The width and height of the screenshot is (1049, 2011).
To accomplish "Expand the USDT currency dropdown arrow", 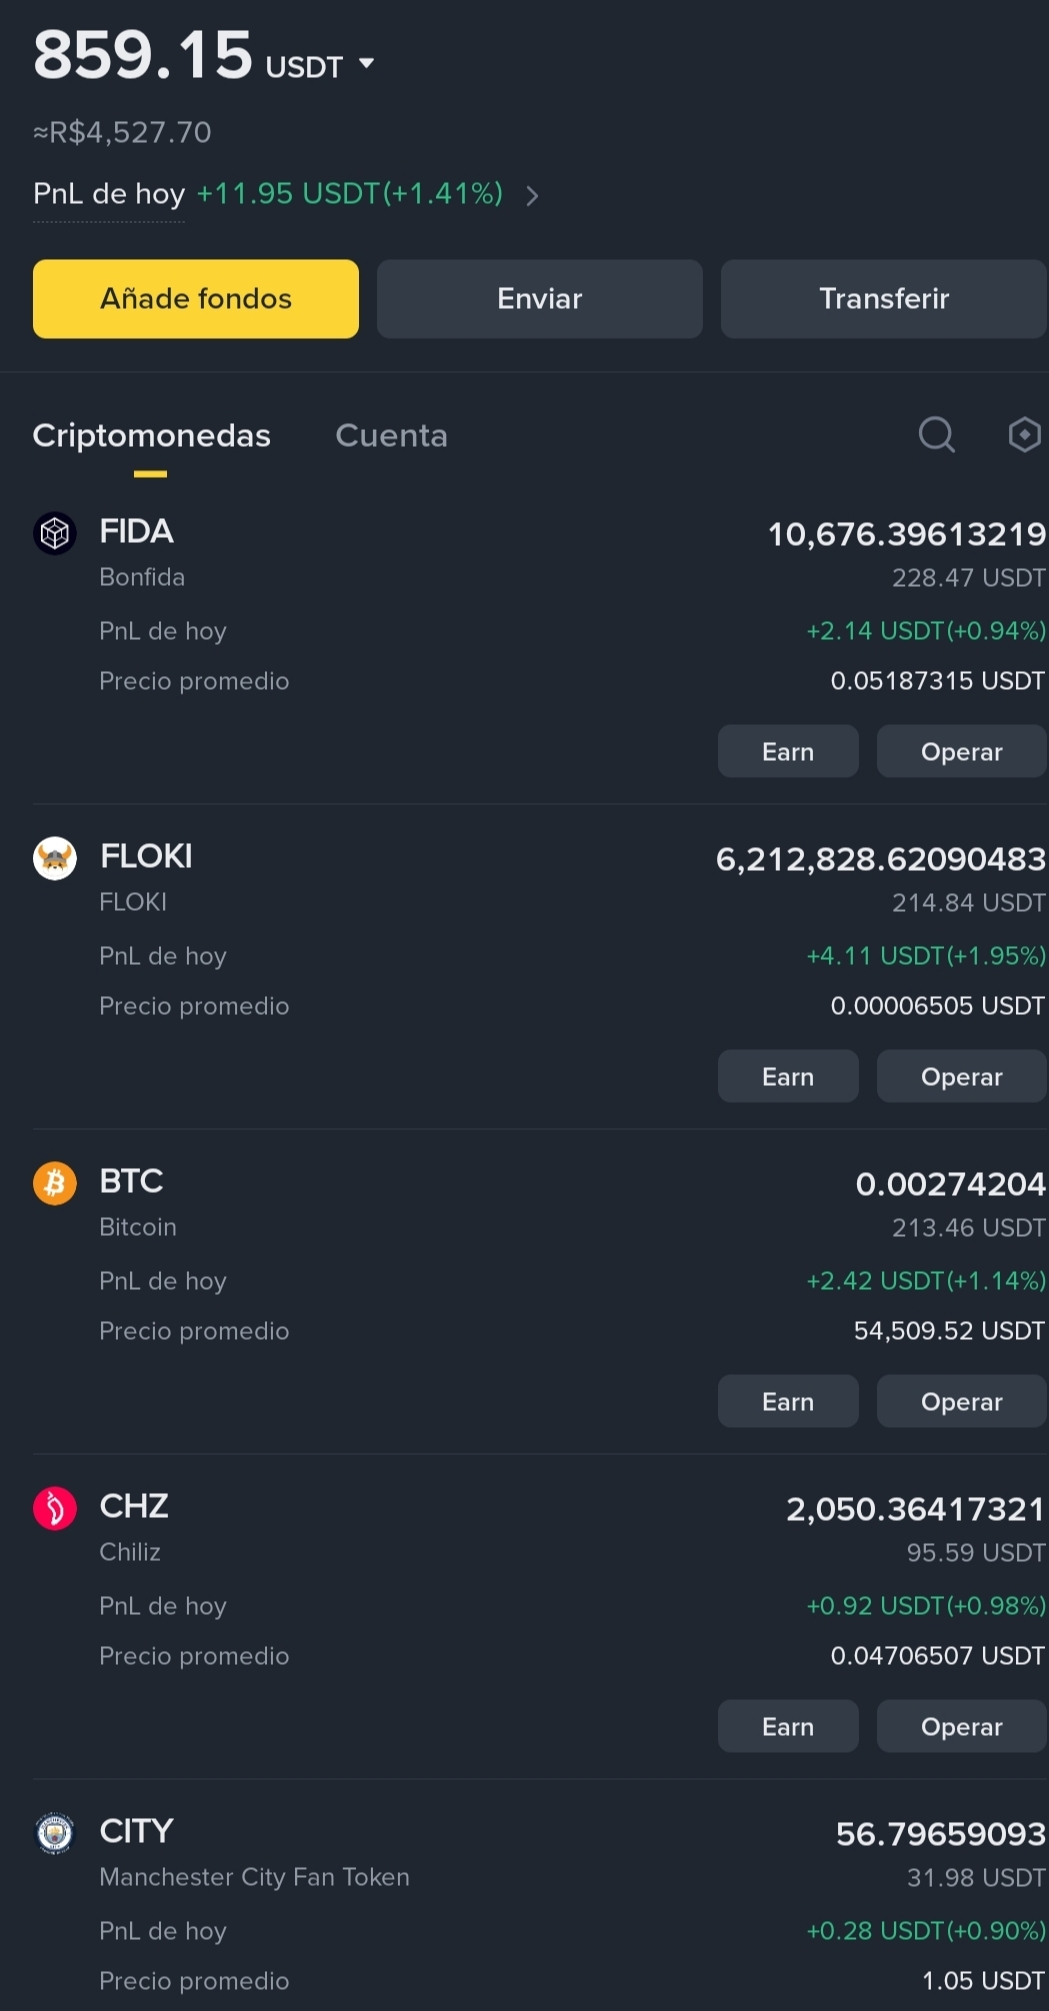I will 366,64.
